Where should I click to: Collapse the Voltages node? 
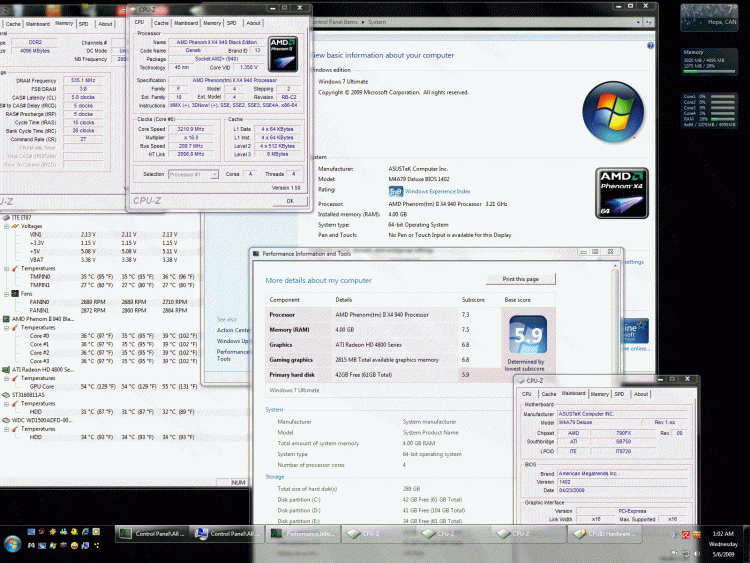[6, 226]
